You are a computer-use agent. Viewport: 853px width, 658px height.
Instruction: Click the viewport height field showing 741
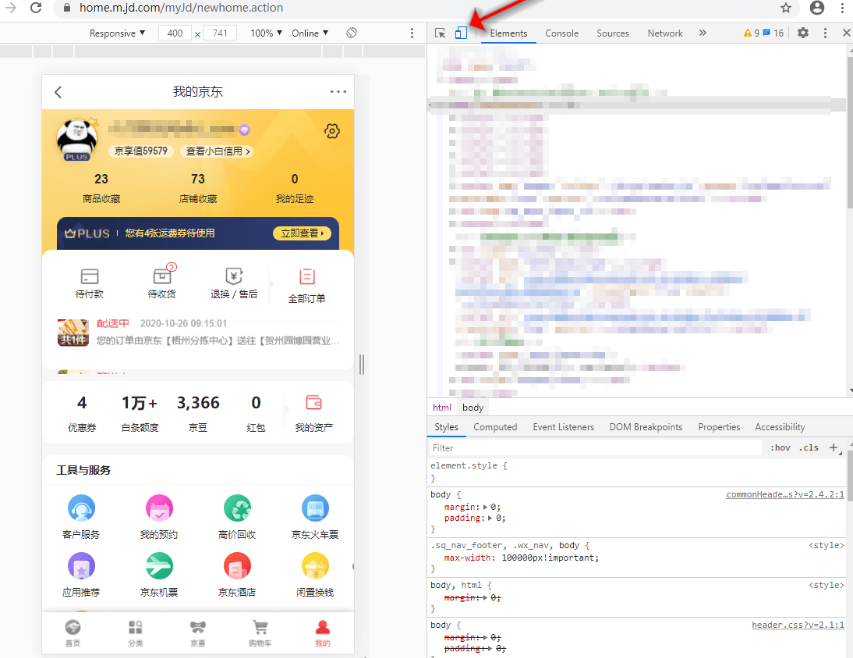pyautogui.click(x=220, y=33)
